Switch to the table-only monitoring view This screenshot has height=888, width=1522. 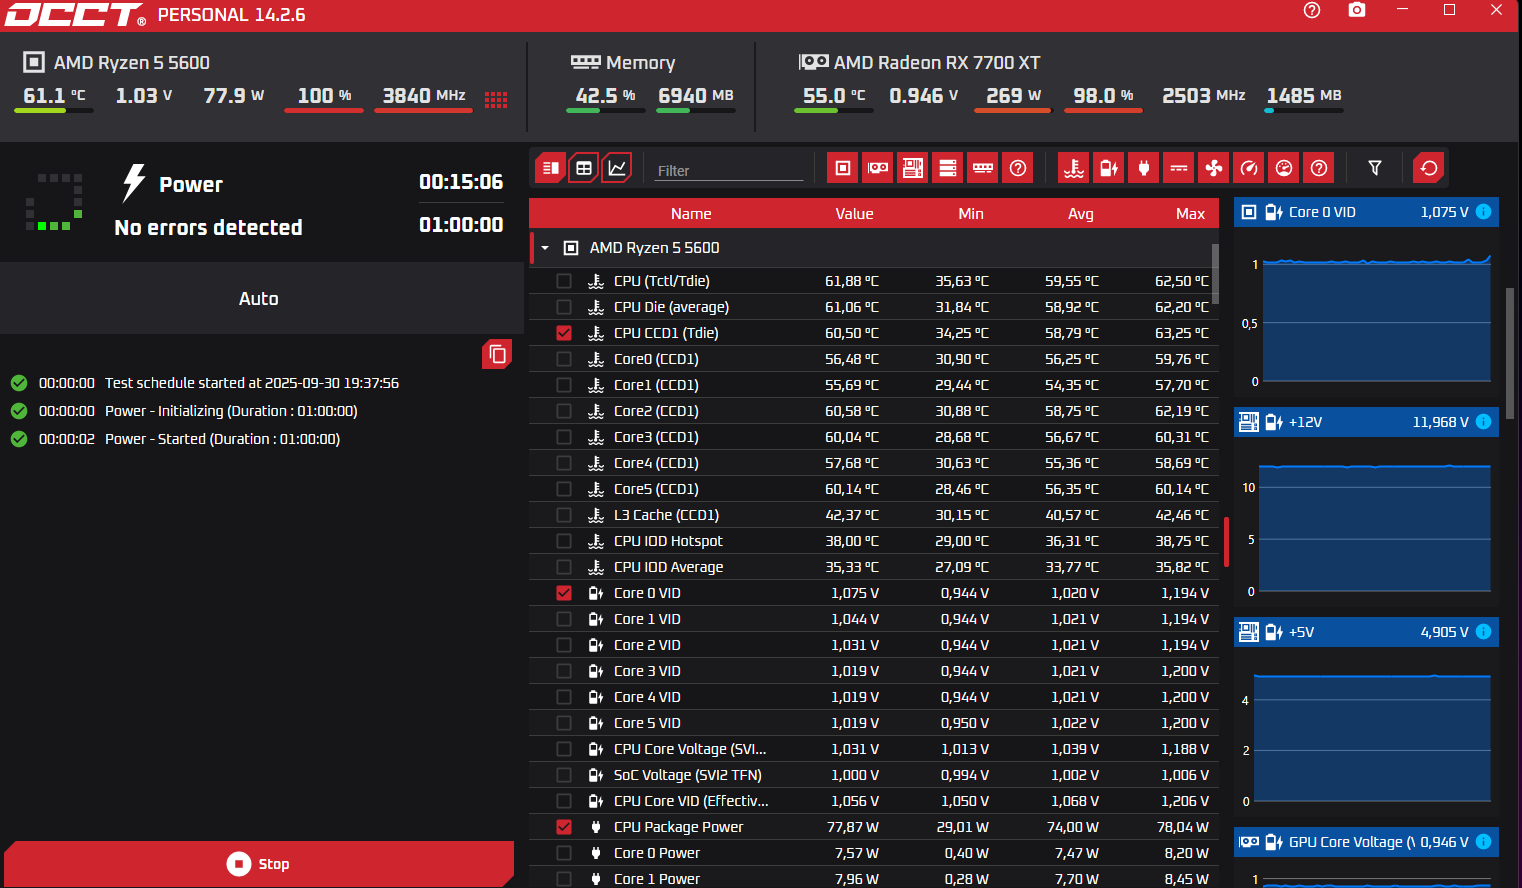tap(584, 168)
